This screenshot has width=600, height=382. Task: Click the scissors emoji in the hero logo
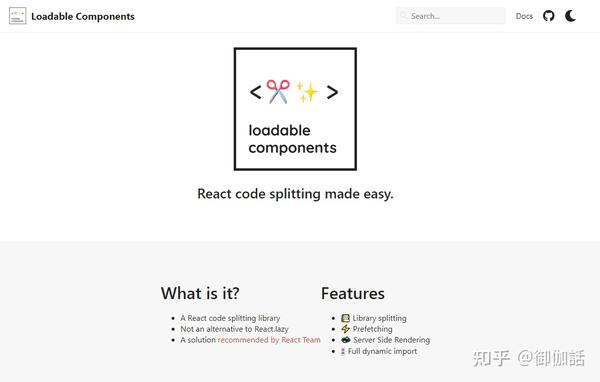tap(278, 92)
